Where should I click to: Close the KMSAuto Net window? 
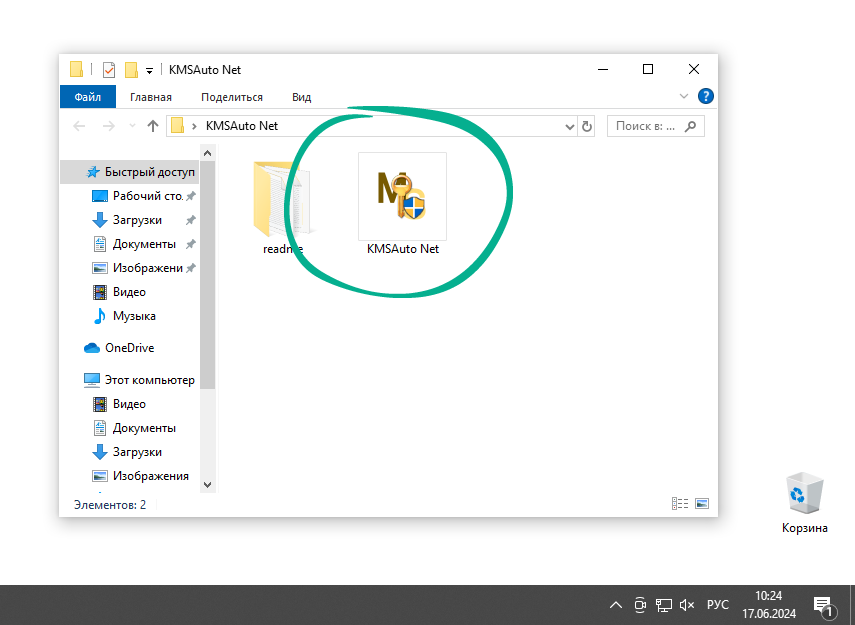(x=694, y=69)
